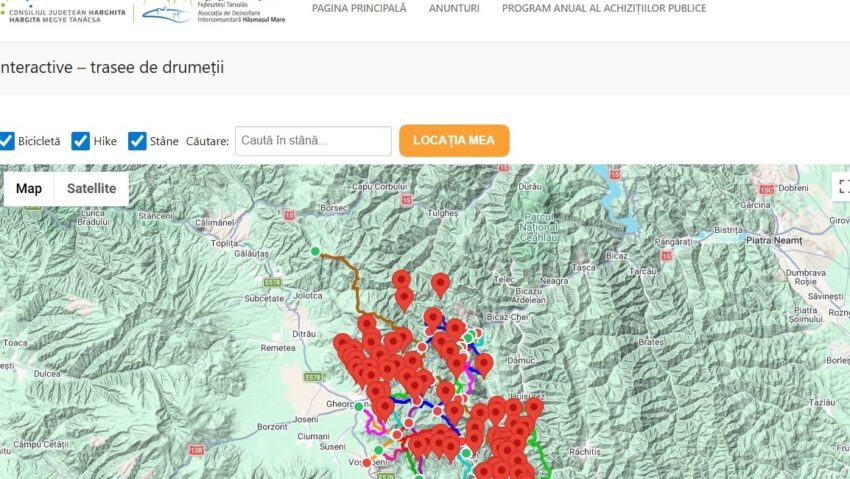850x479 pixels.
Task: Click the red pin left of Dămuc
Action: click(x=484, y=365)
